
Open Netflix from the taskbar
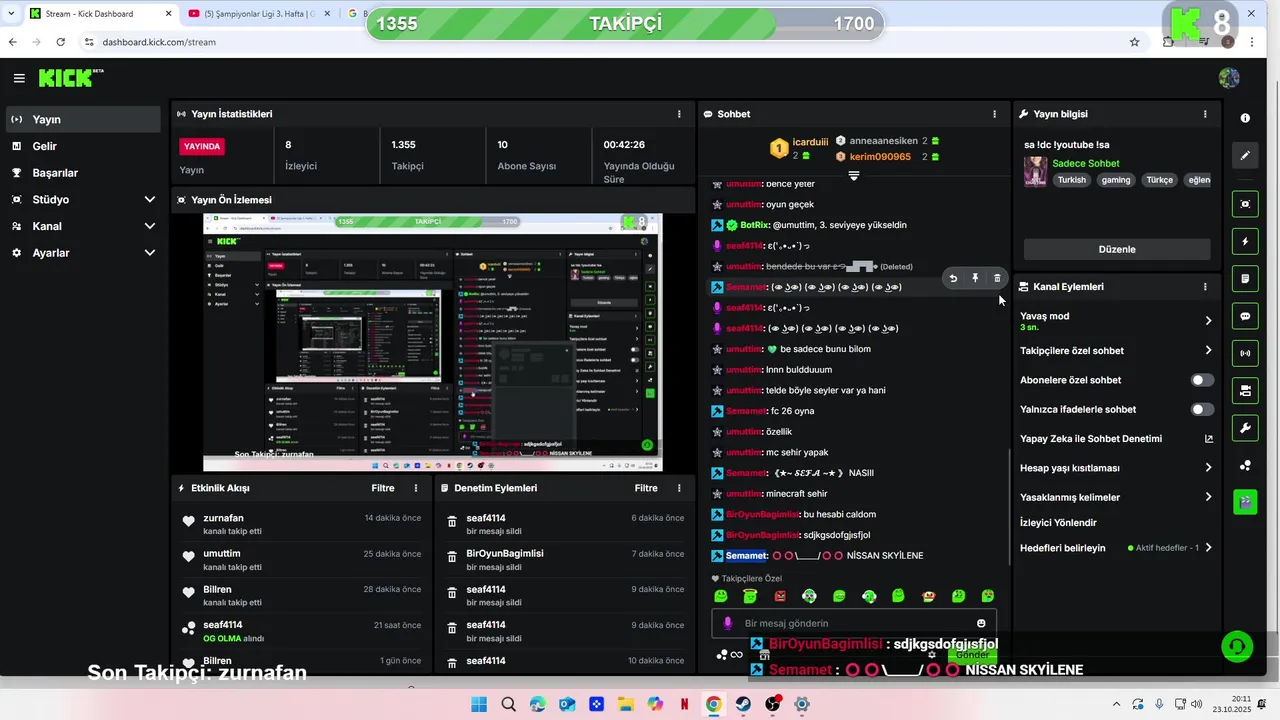pos(684,704)
